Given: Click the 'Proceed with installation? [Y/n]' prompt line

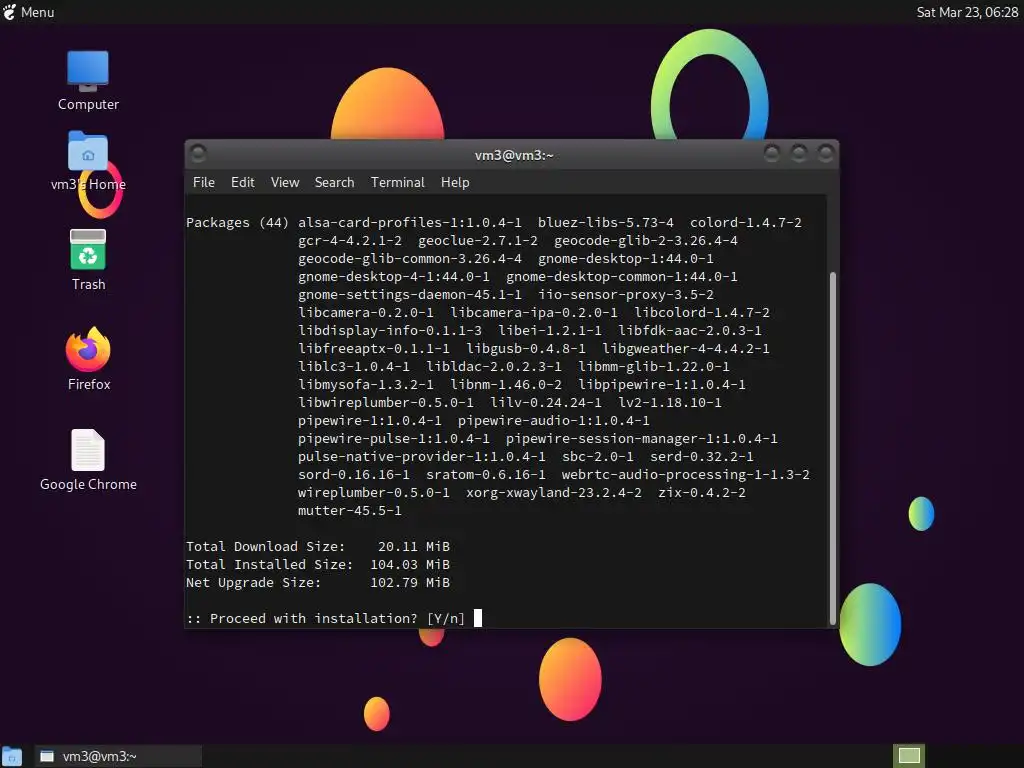Looking at the screenshot, I should [x=325, y=618].
